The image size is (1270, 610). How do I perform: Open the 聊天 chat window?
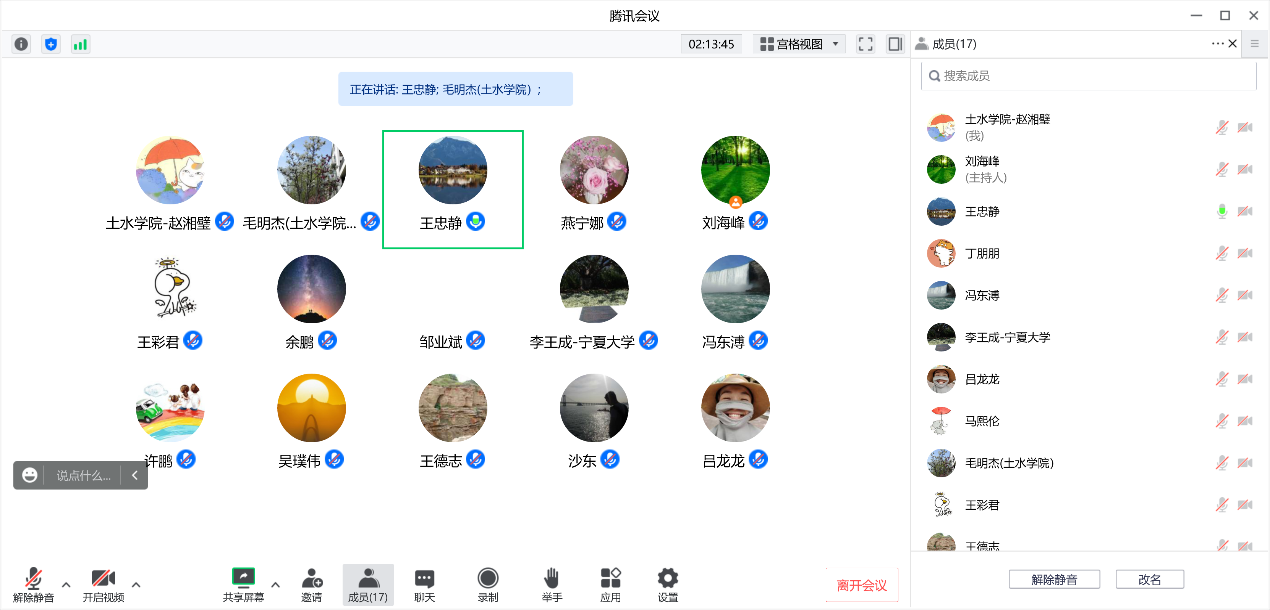[x=424, y=585]
